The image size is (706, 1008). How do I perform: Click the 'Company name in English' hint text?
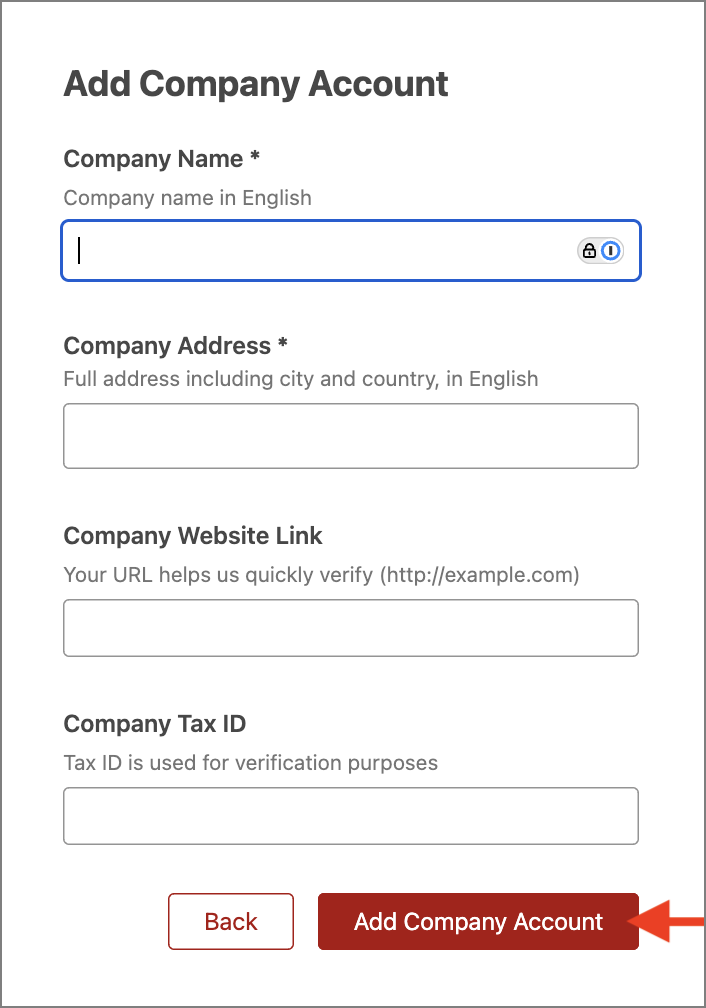coord(188,198)
